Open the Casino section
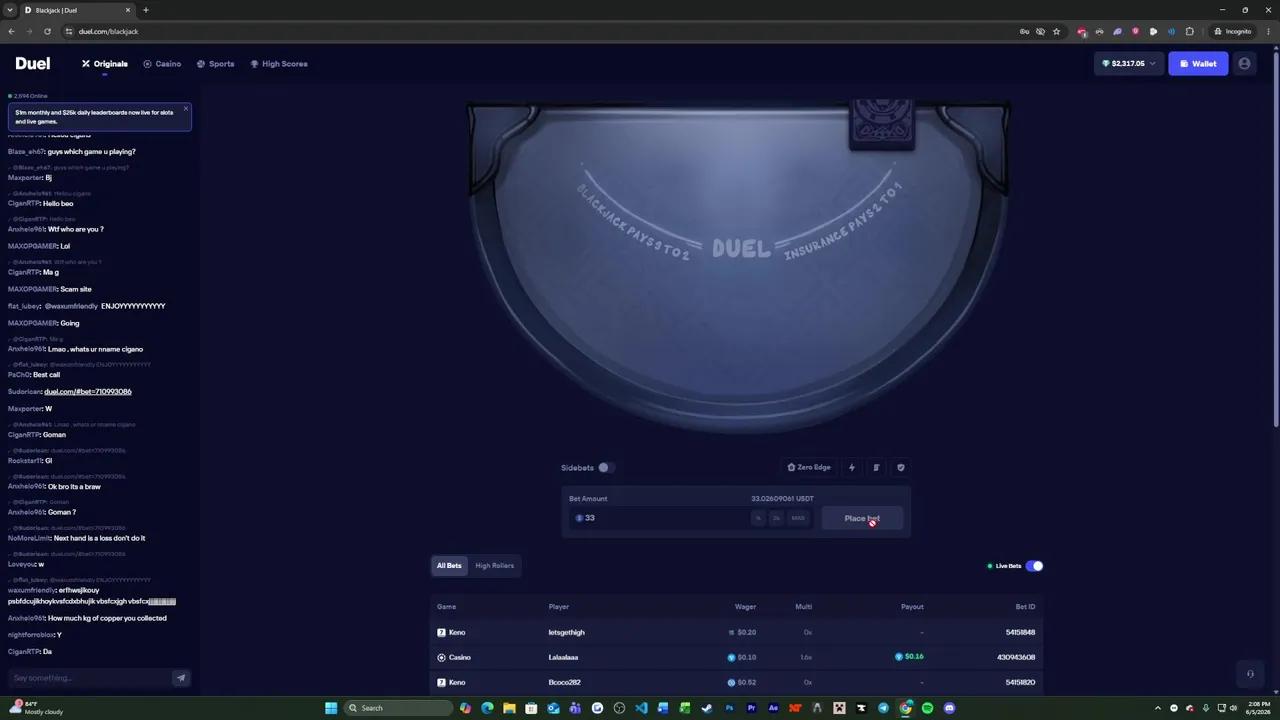The image size is (1280, 720). click(x=162, y=64)
